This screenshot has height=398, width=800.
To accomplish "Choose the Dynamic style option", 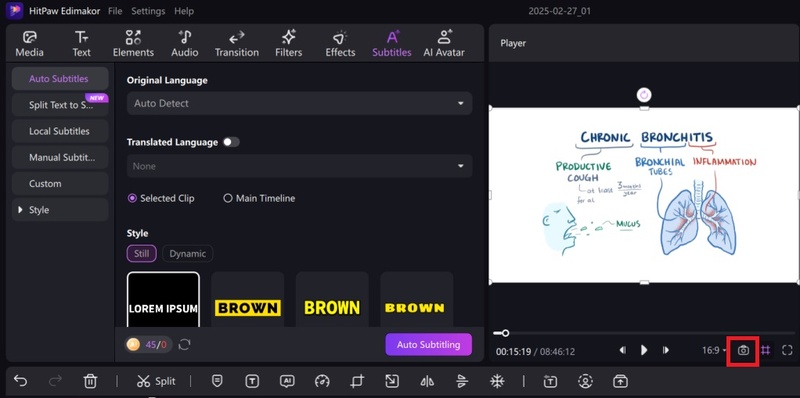I will coord(188,254).
